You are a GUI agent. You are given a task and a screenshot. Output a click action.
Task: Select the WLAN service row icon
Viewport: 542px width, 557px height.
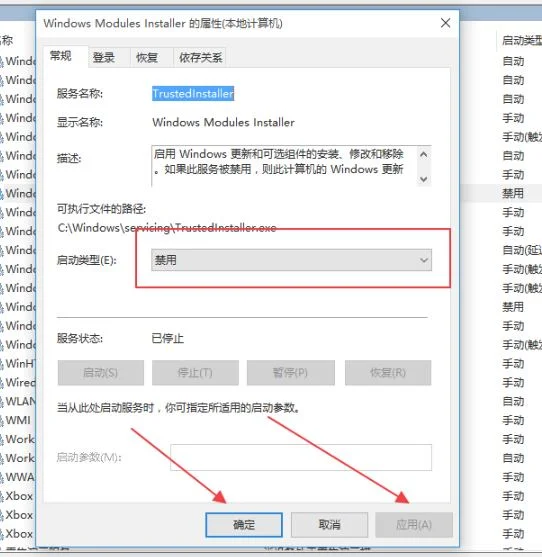(2, 401)
